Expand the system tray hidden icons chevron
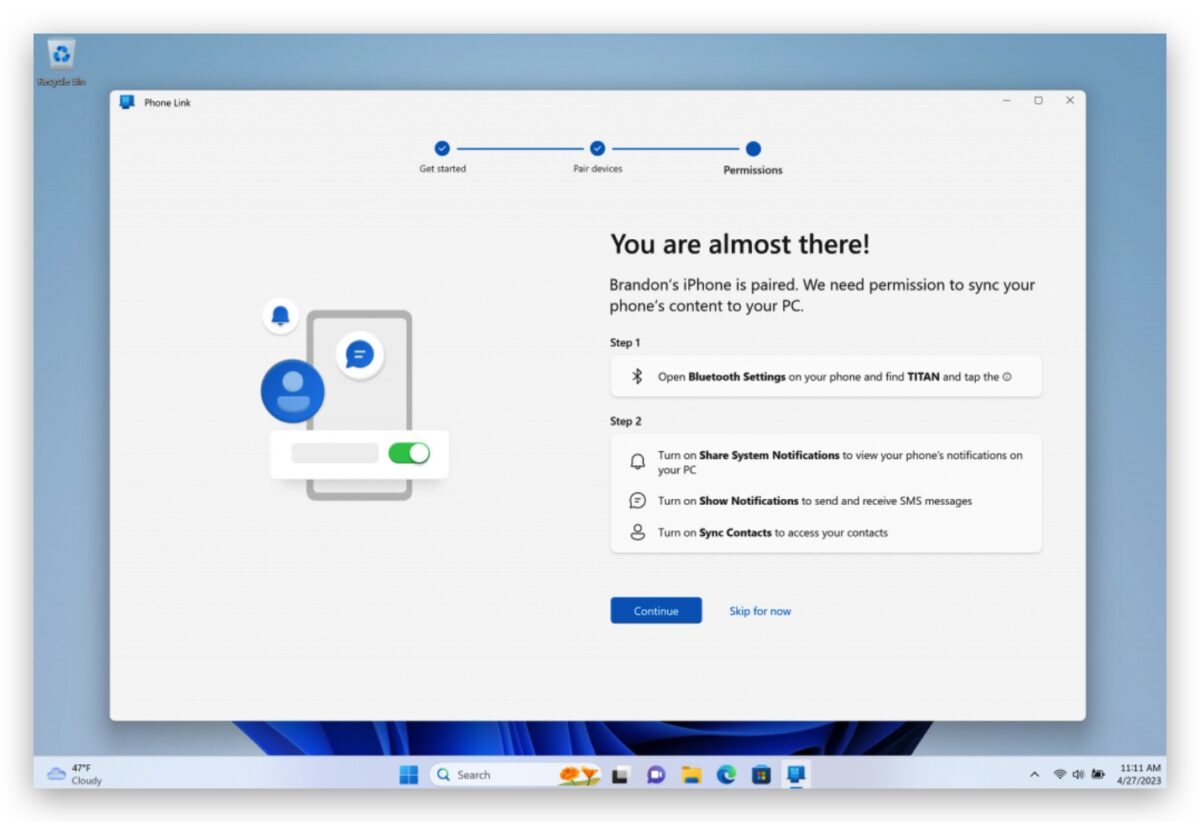This screenshot has height=822, width=1200. [1034, 774]
